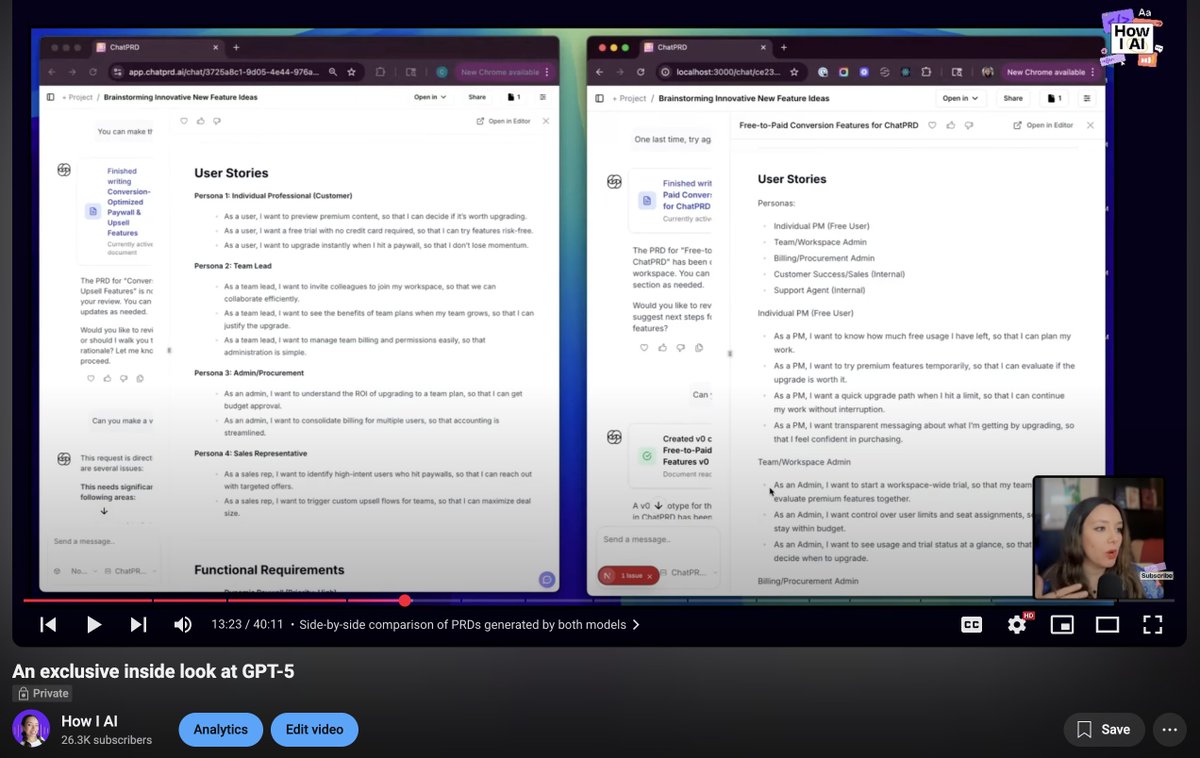Screen dimensions: 1200x758
Task: Toggle closed captions
Action: [x=971, y=625]
